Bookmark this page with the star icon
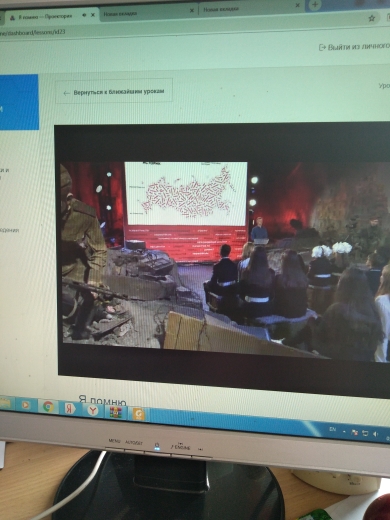This screenshot has height=520, width=390. [x=372, y=18]
